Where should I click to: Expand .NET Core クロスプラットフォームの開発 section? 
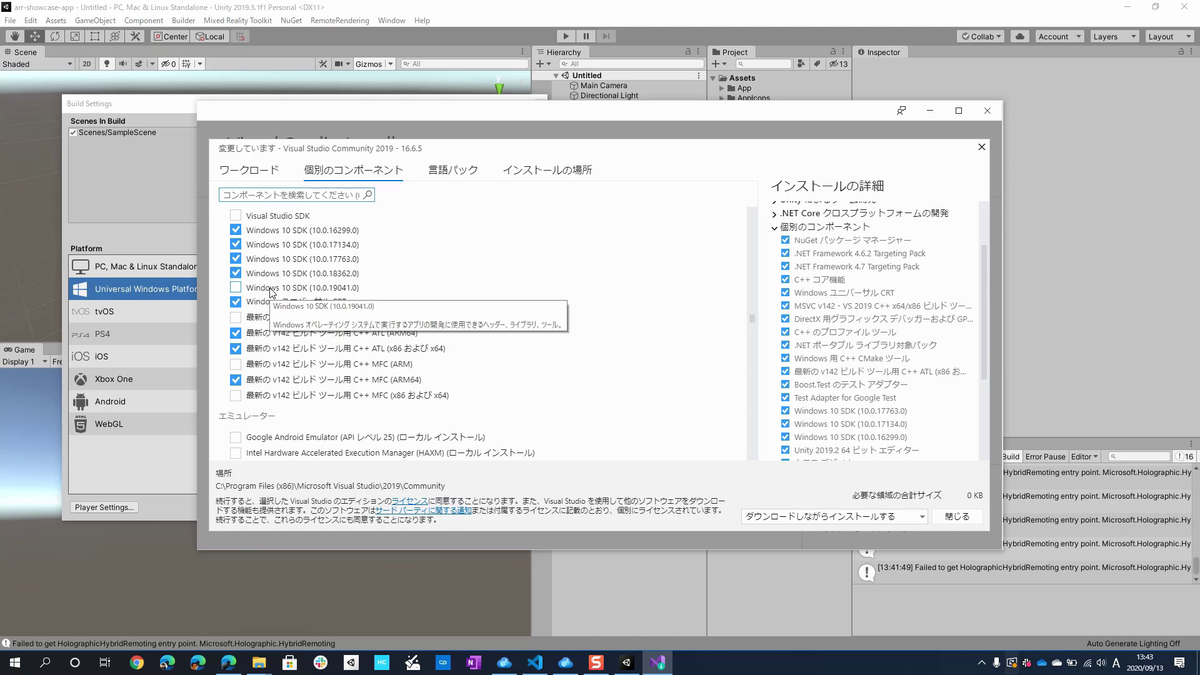point(775,214)
